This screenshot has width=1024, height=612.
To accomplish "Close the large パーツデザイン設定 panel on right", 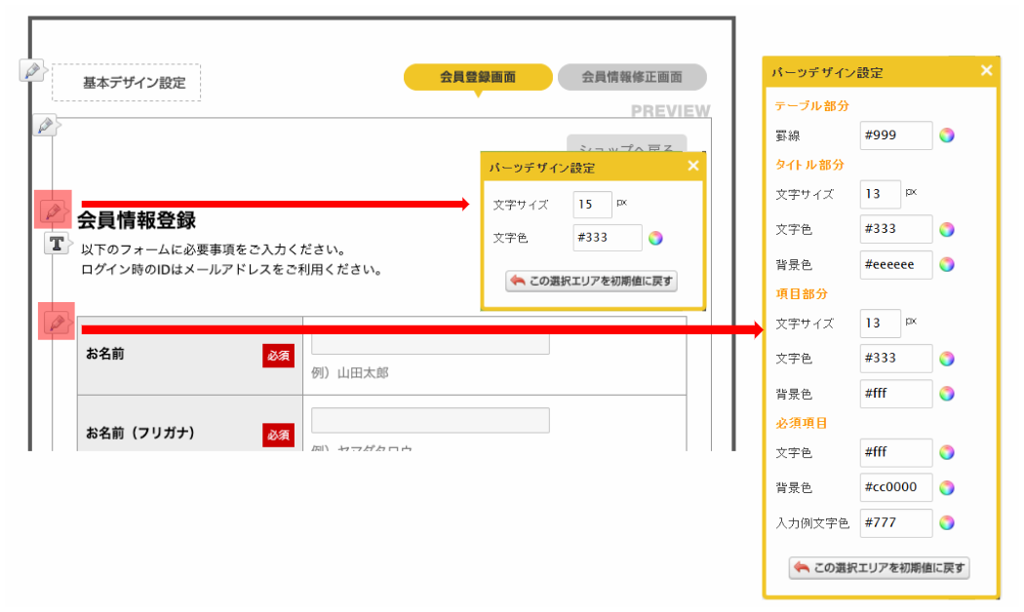I will tap(986, 71).
